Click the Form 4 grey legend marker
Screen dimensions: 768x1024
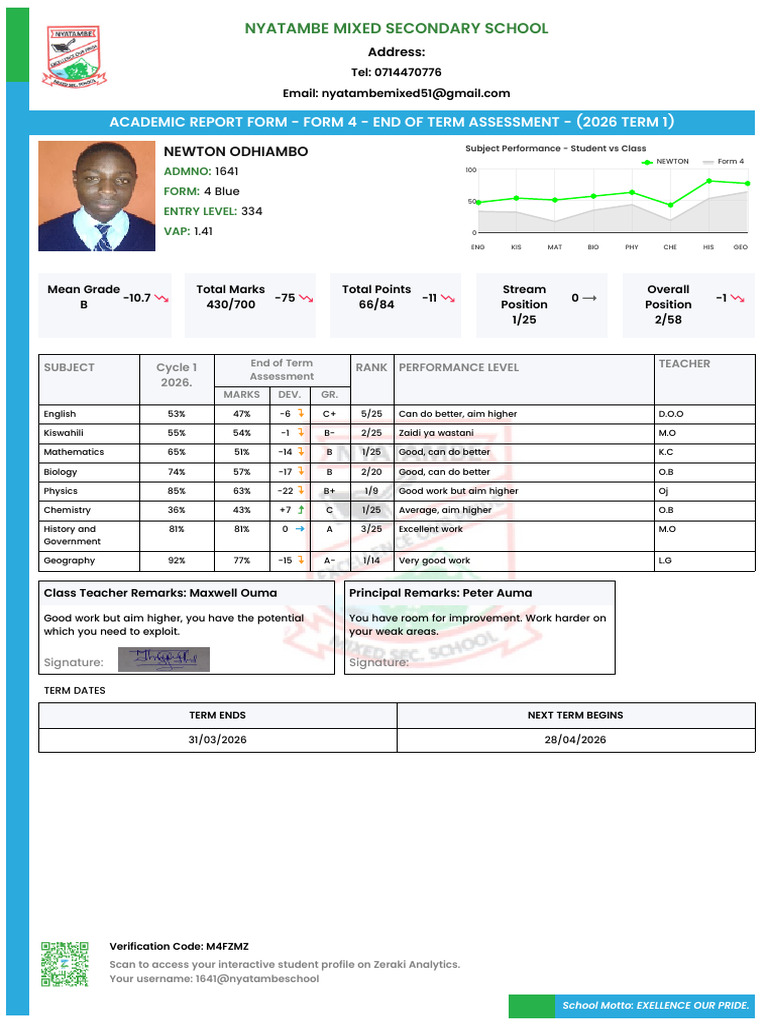(708, 162)
